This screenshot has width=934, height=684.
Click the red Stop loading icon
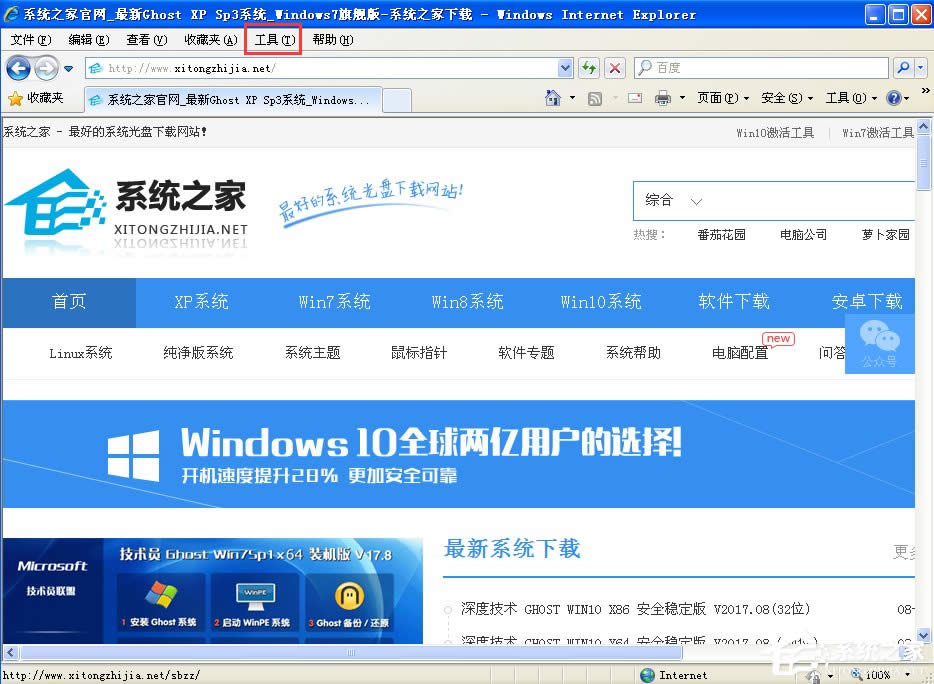[x=613, y=68]
